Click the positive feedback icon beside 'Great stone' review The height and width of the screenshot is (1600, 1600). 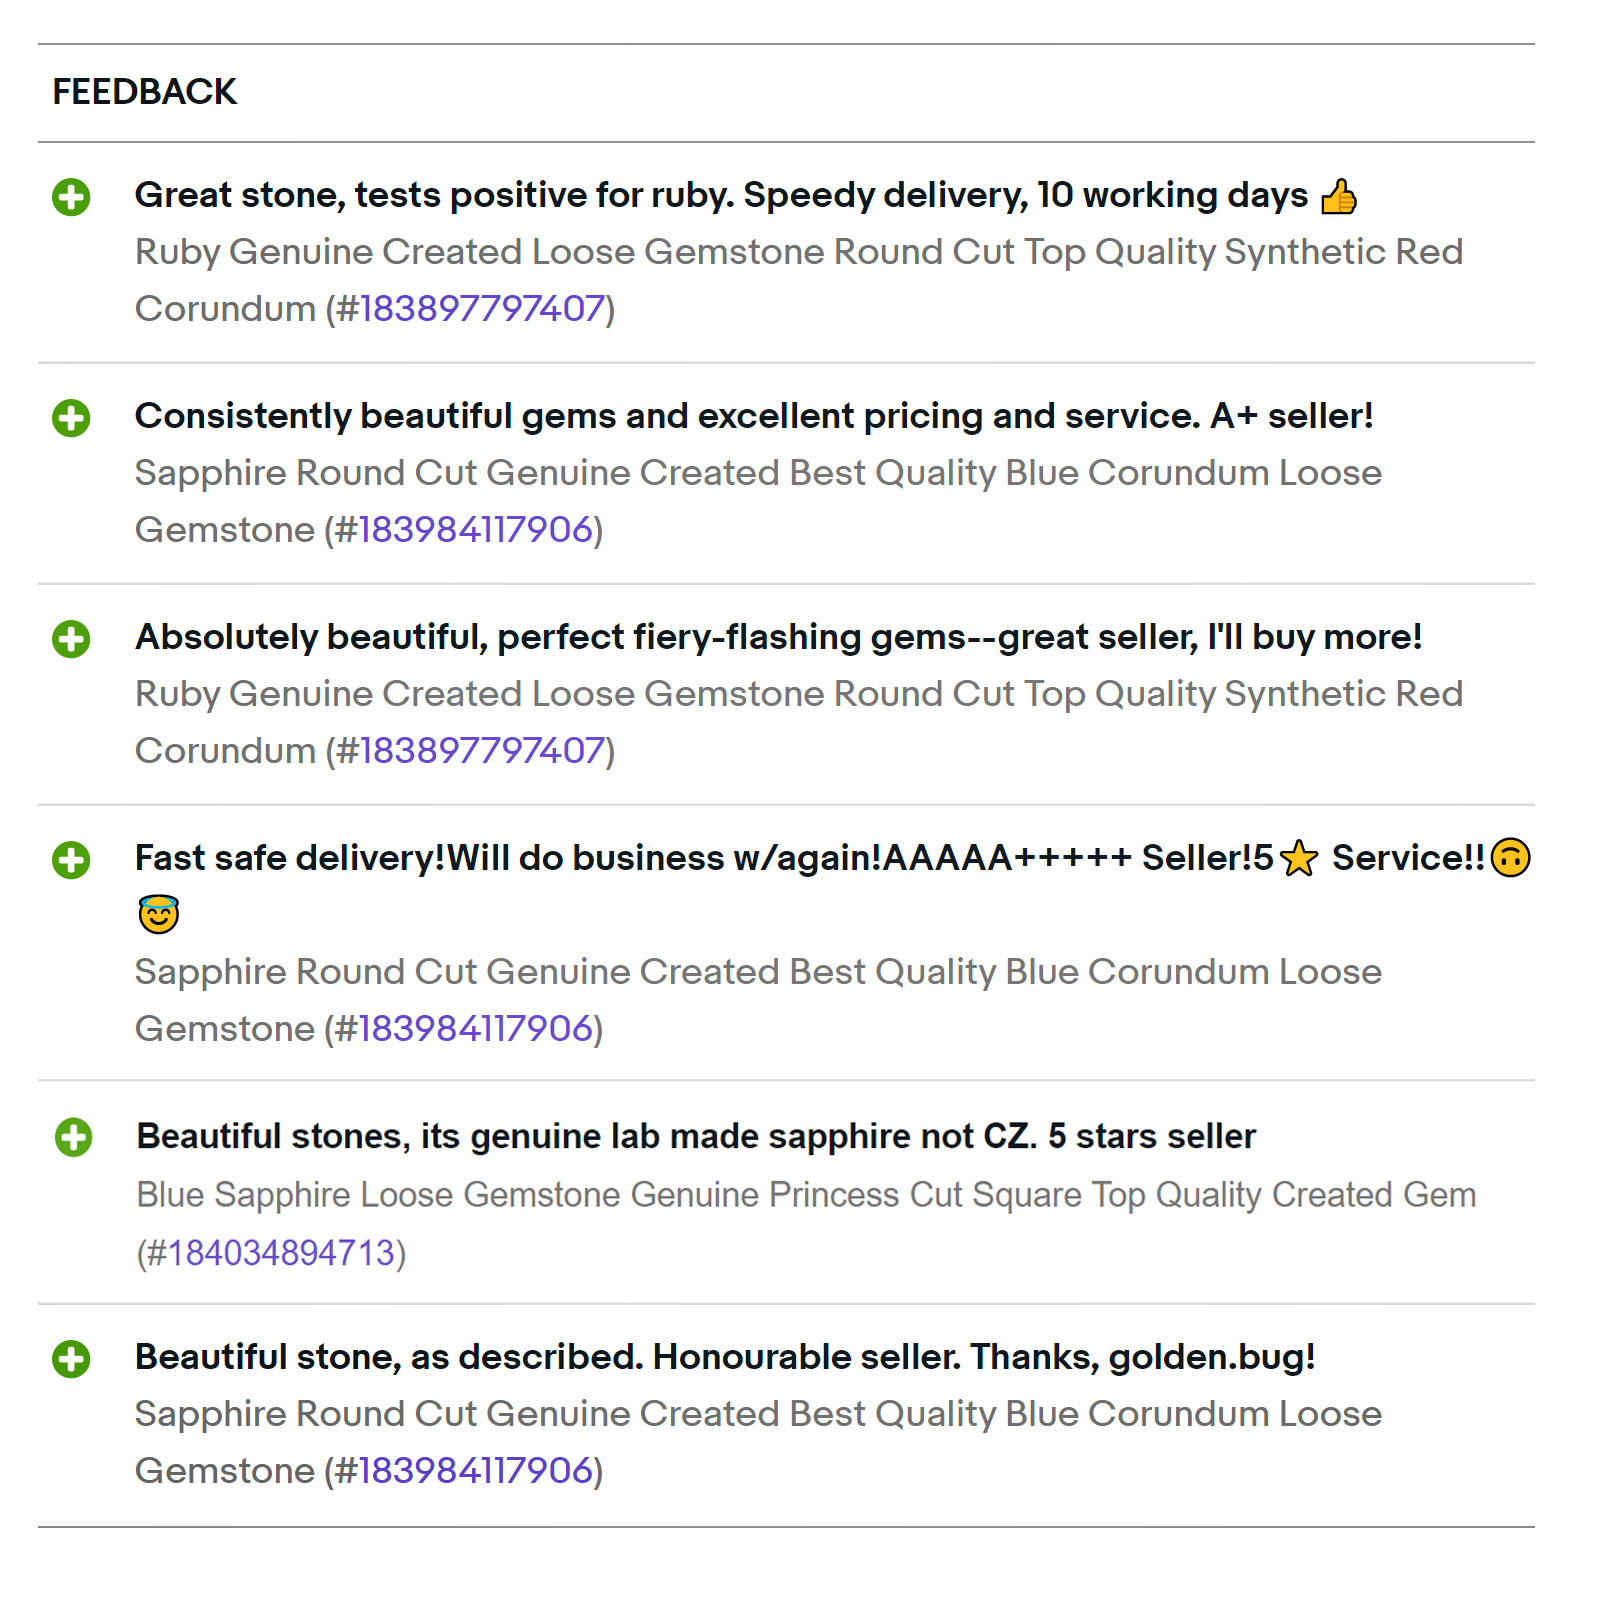pyautogui.click(x=71, y=197)
